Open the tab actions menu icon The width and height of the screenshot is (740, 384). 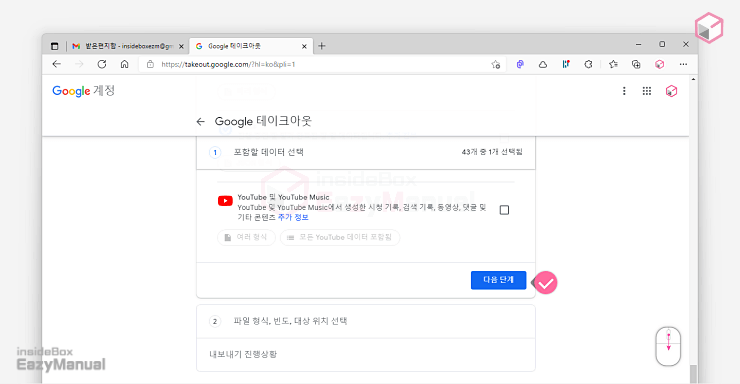click(55, 46)
